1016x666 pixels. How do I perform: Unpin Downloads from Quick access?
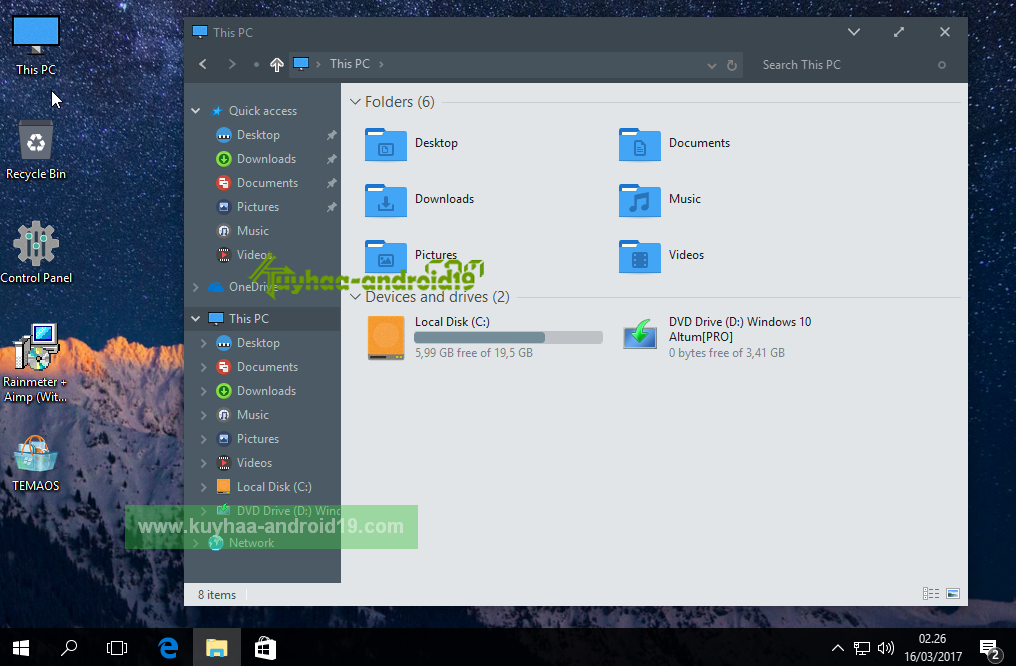[331, 159]
